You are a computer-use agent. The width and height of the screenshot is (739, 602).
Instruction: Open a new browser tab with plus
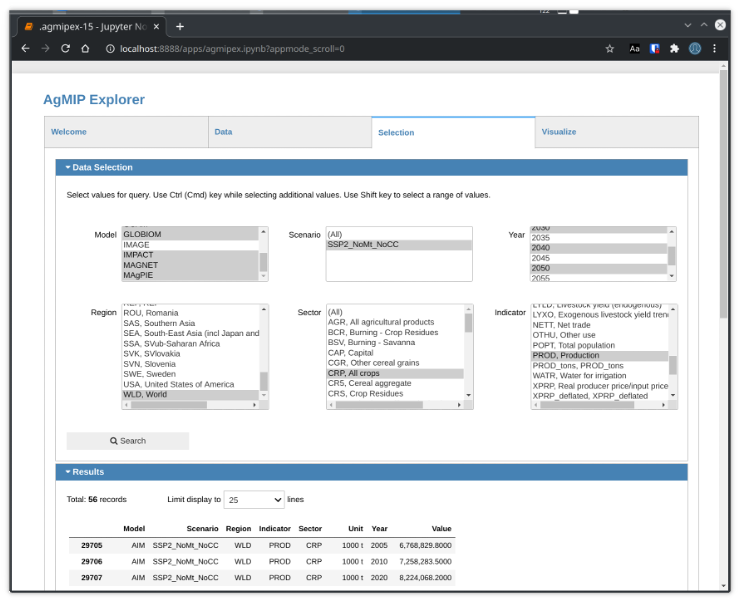pyautogui.click(x=180, y=27)
